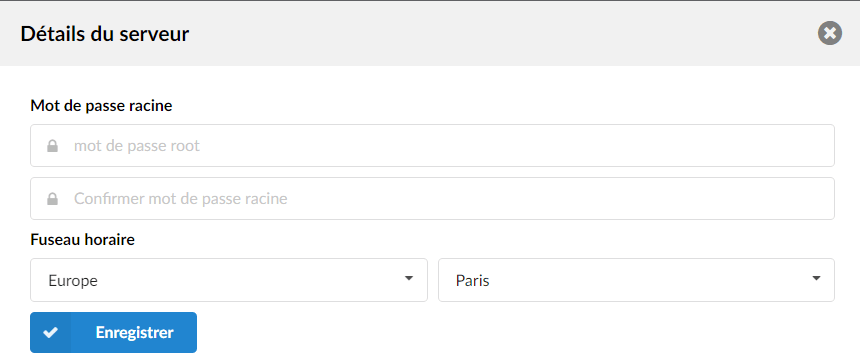Click the 'Détails du serveur' title text
The image size is (860, 362).
click(x=105, y=34)
